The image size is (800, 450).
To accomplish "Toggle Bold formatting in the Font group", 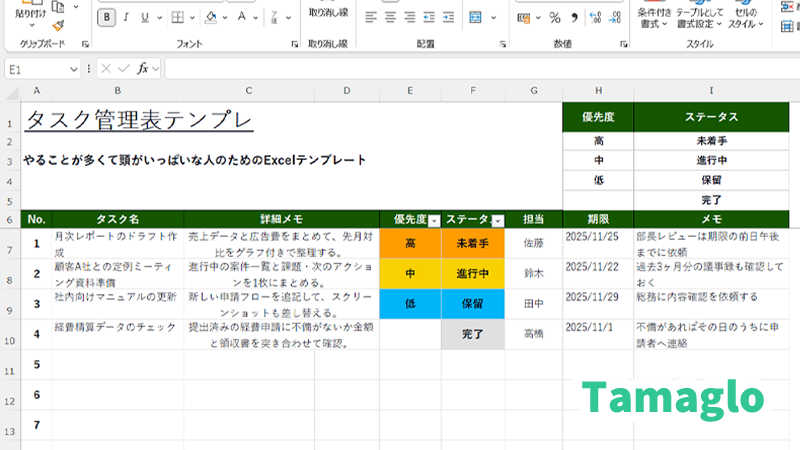I will (107, 18).
